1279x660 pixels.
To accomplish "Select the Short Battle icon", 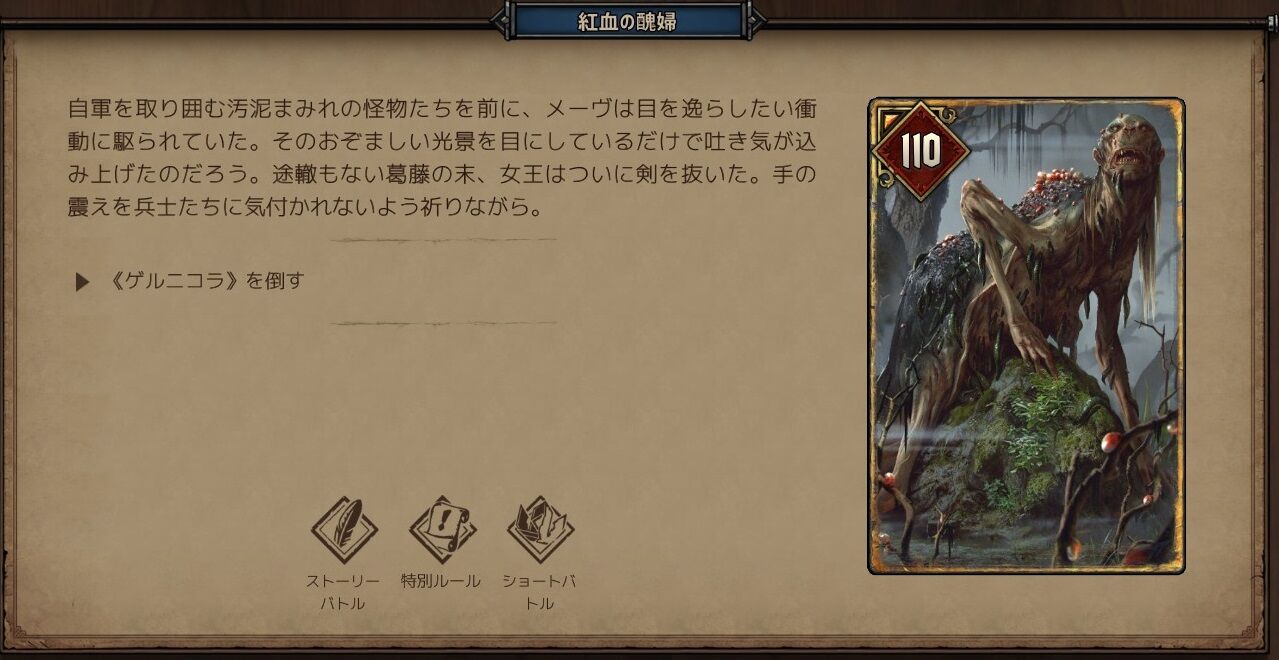I will tap(540, 530).
